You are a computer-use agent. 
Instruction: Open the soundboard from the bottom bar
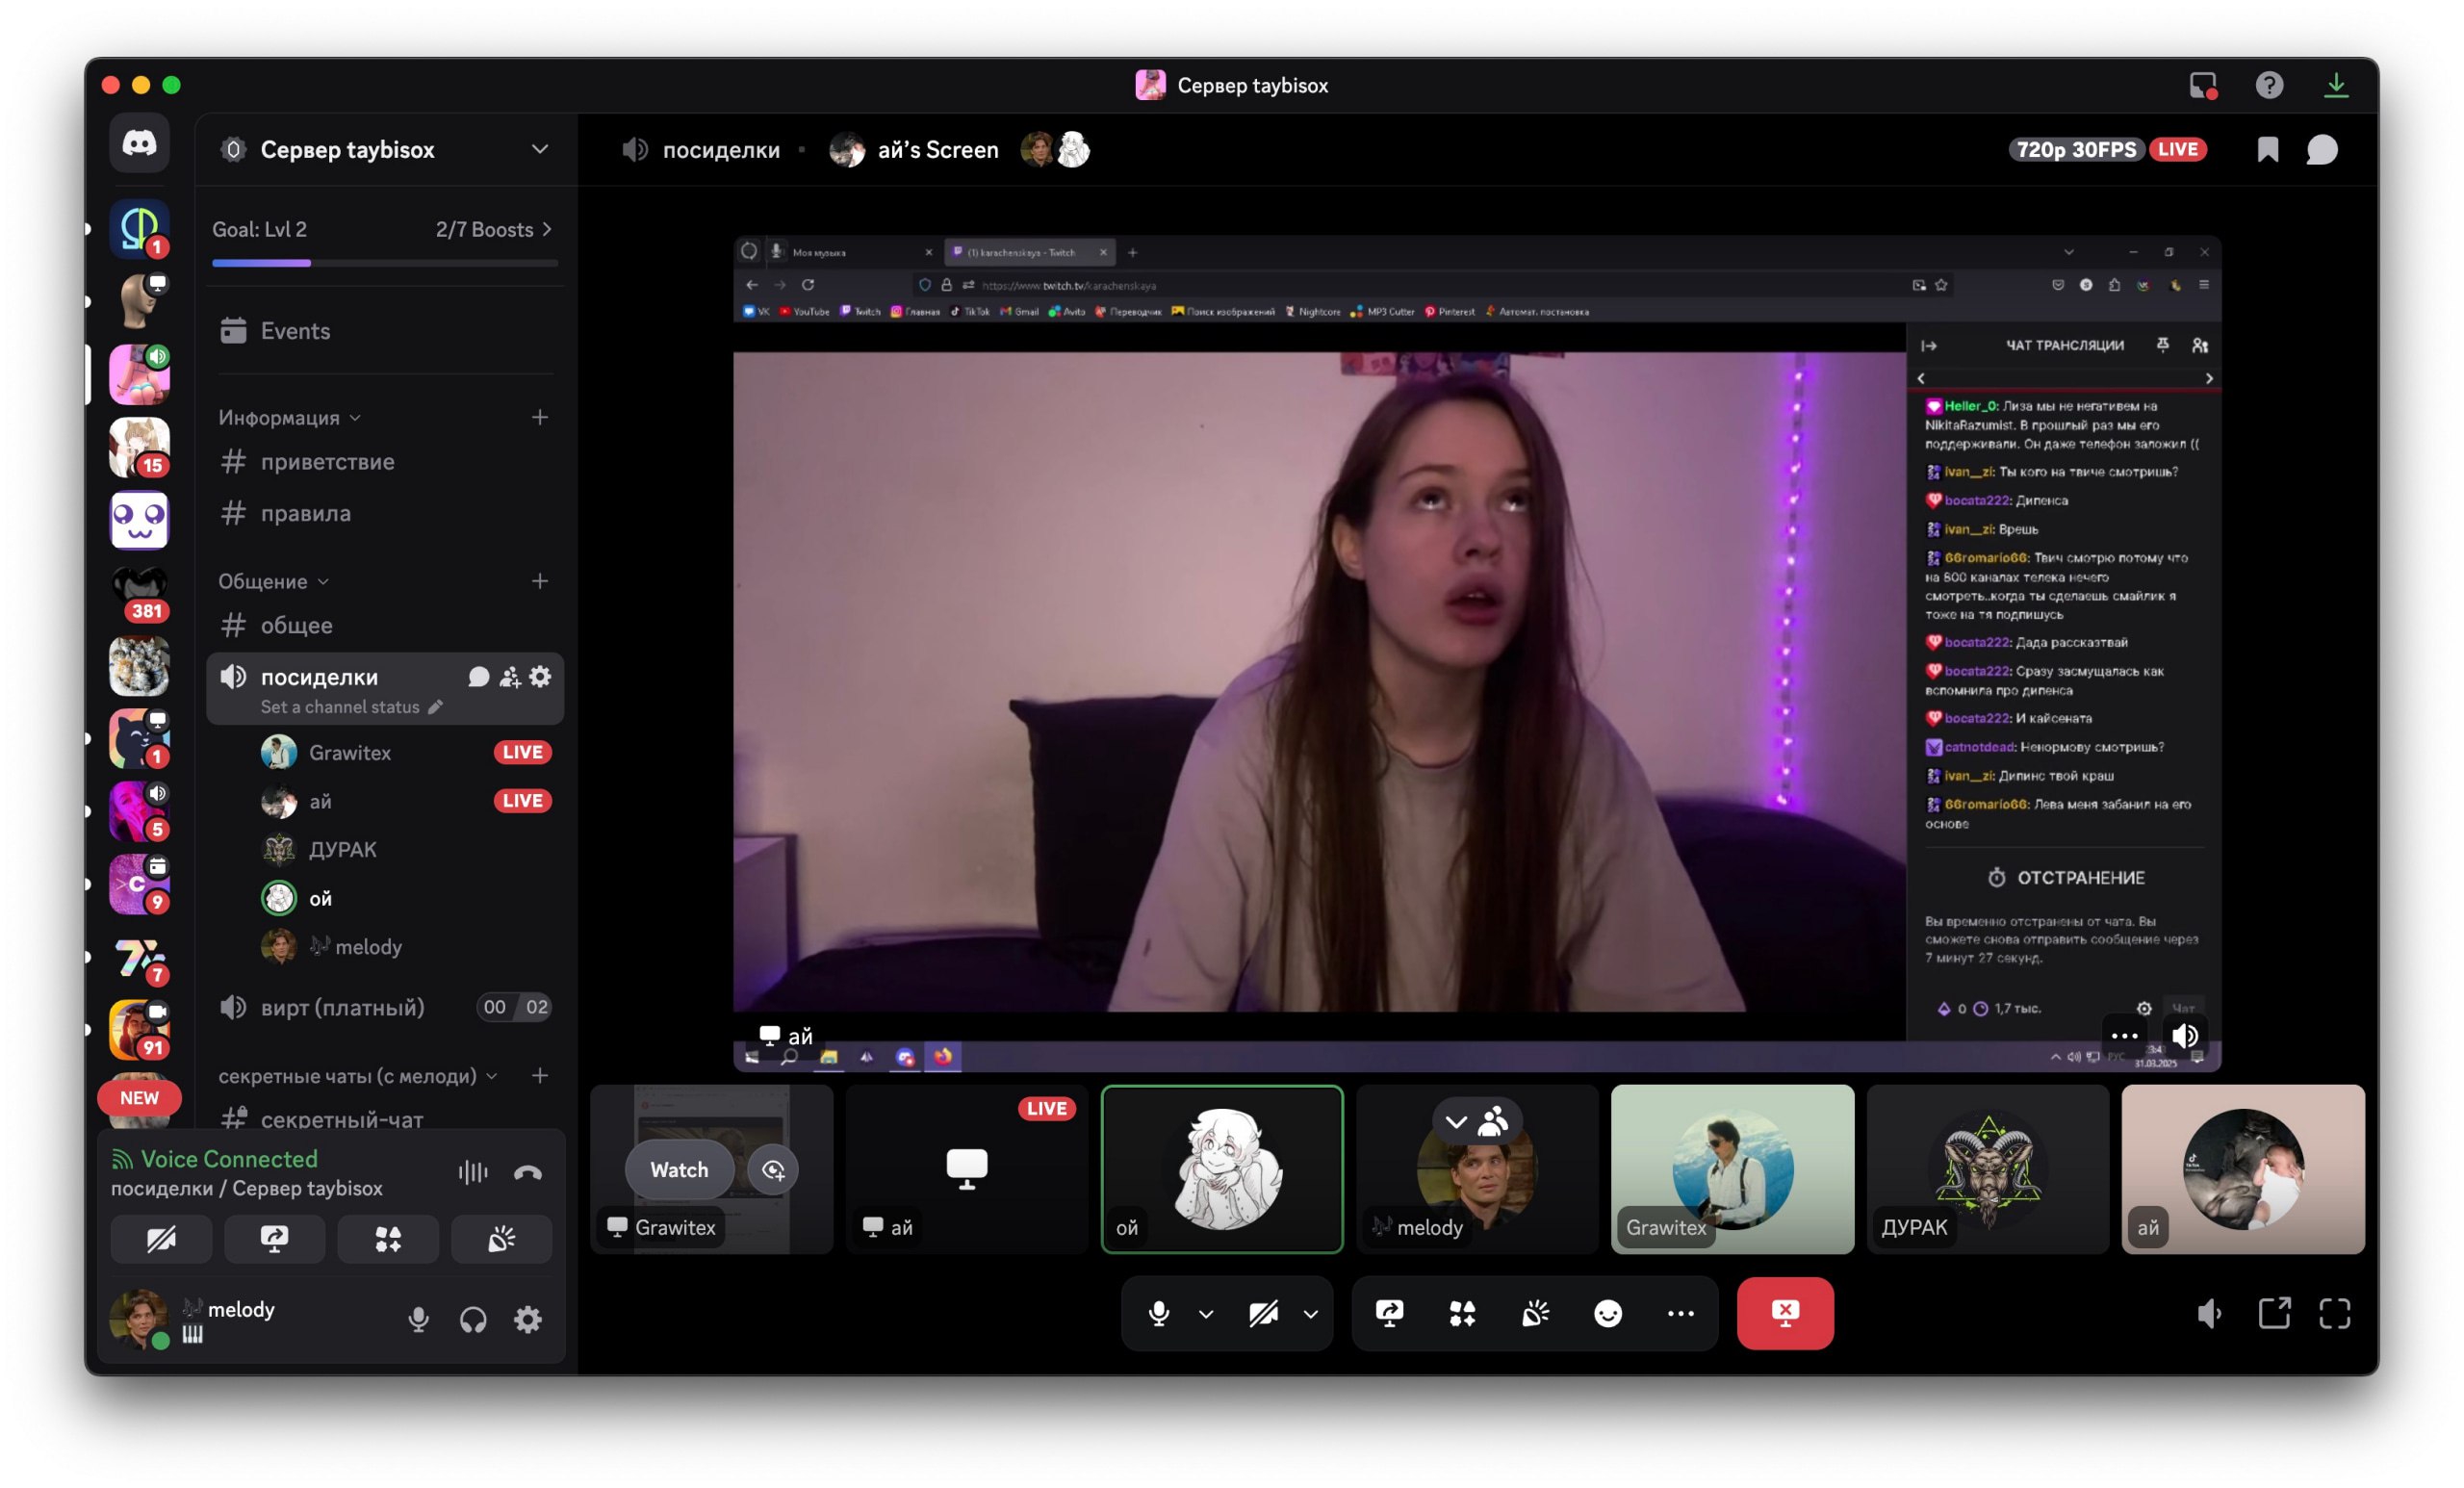(1535, 1313)
